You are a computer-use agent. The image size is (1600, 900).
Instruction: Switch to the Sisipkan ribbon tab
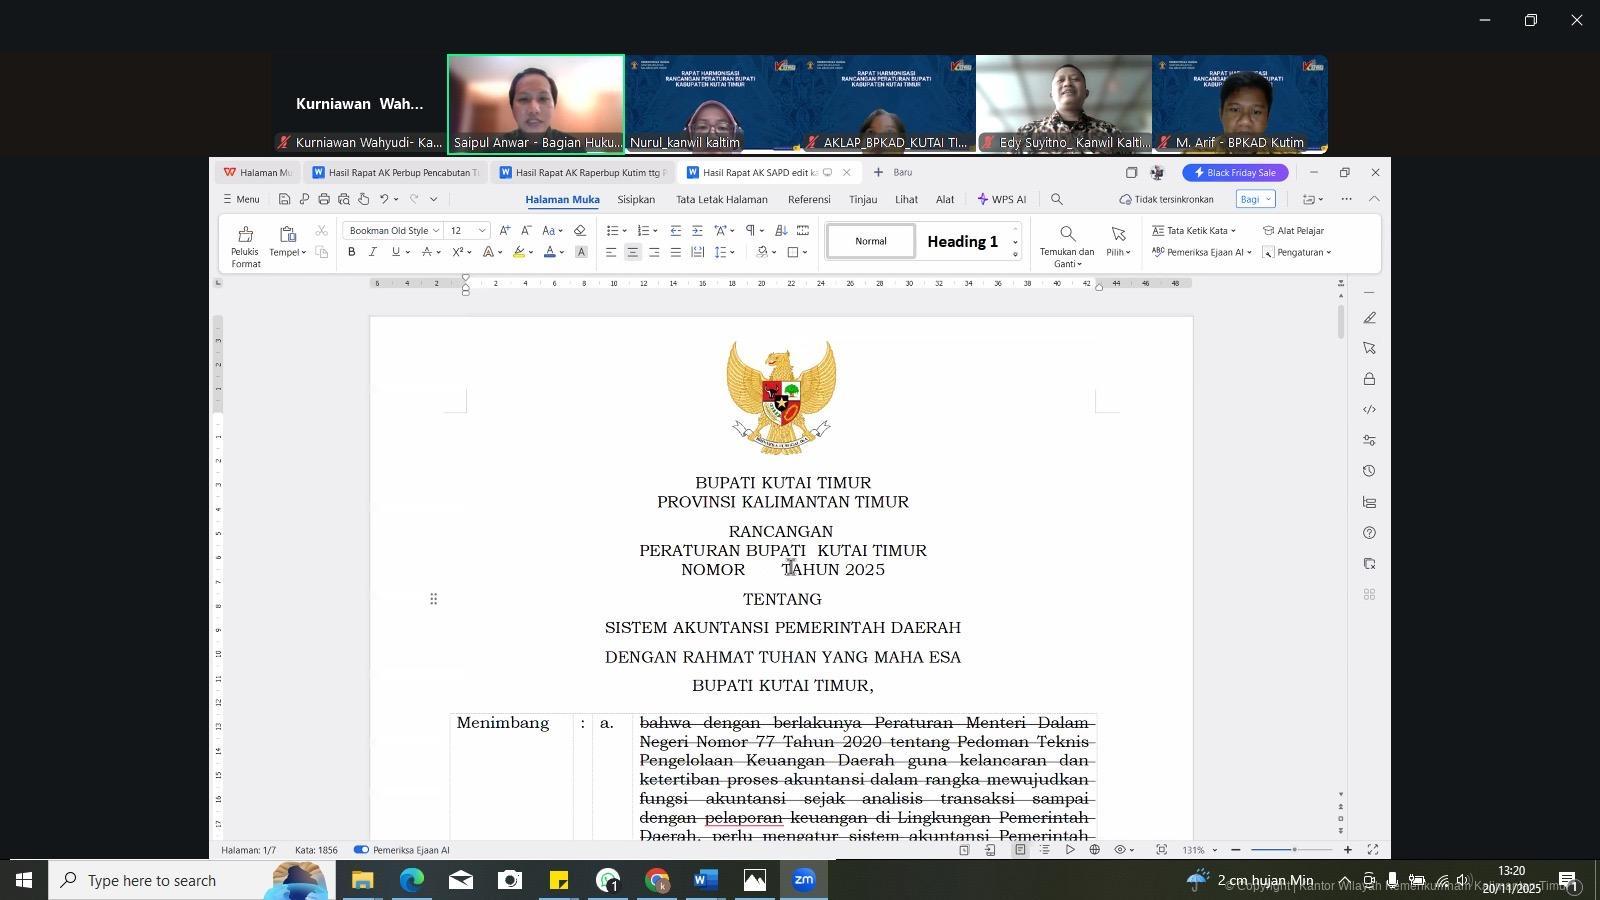pos(636,200)
